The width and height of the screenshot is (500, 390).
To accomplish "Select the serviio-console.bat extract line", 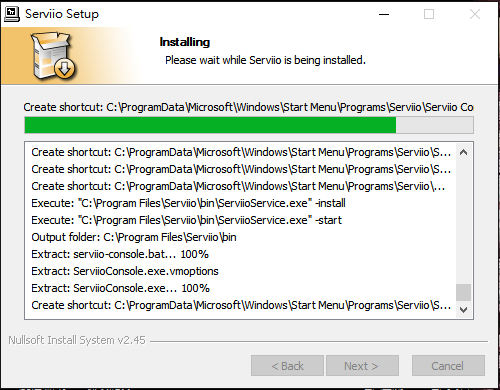I will [120, 254].
